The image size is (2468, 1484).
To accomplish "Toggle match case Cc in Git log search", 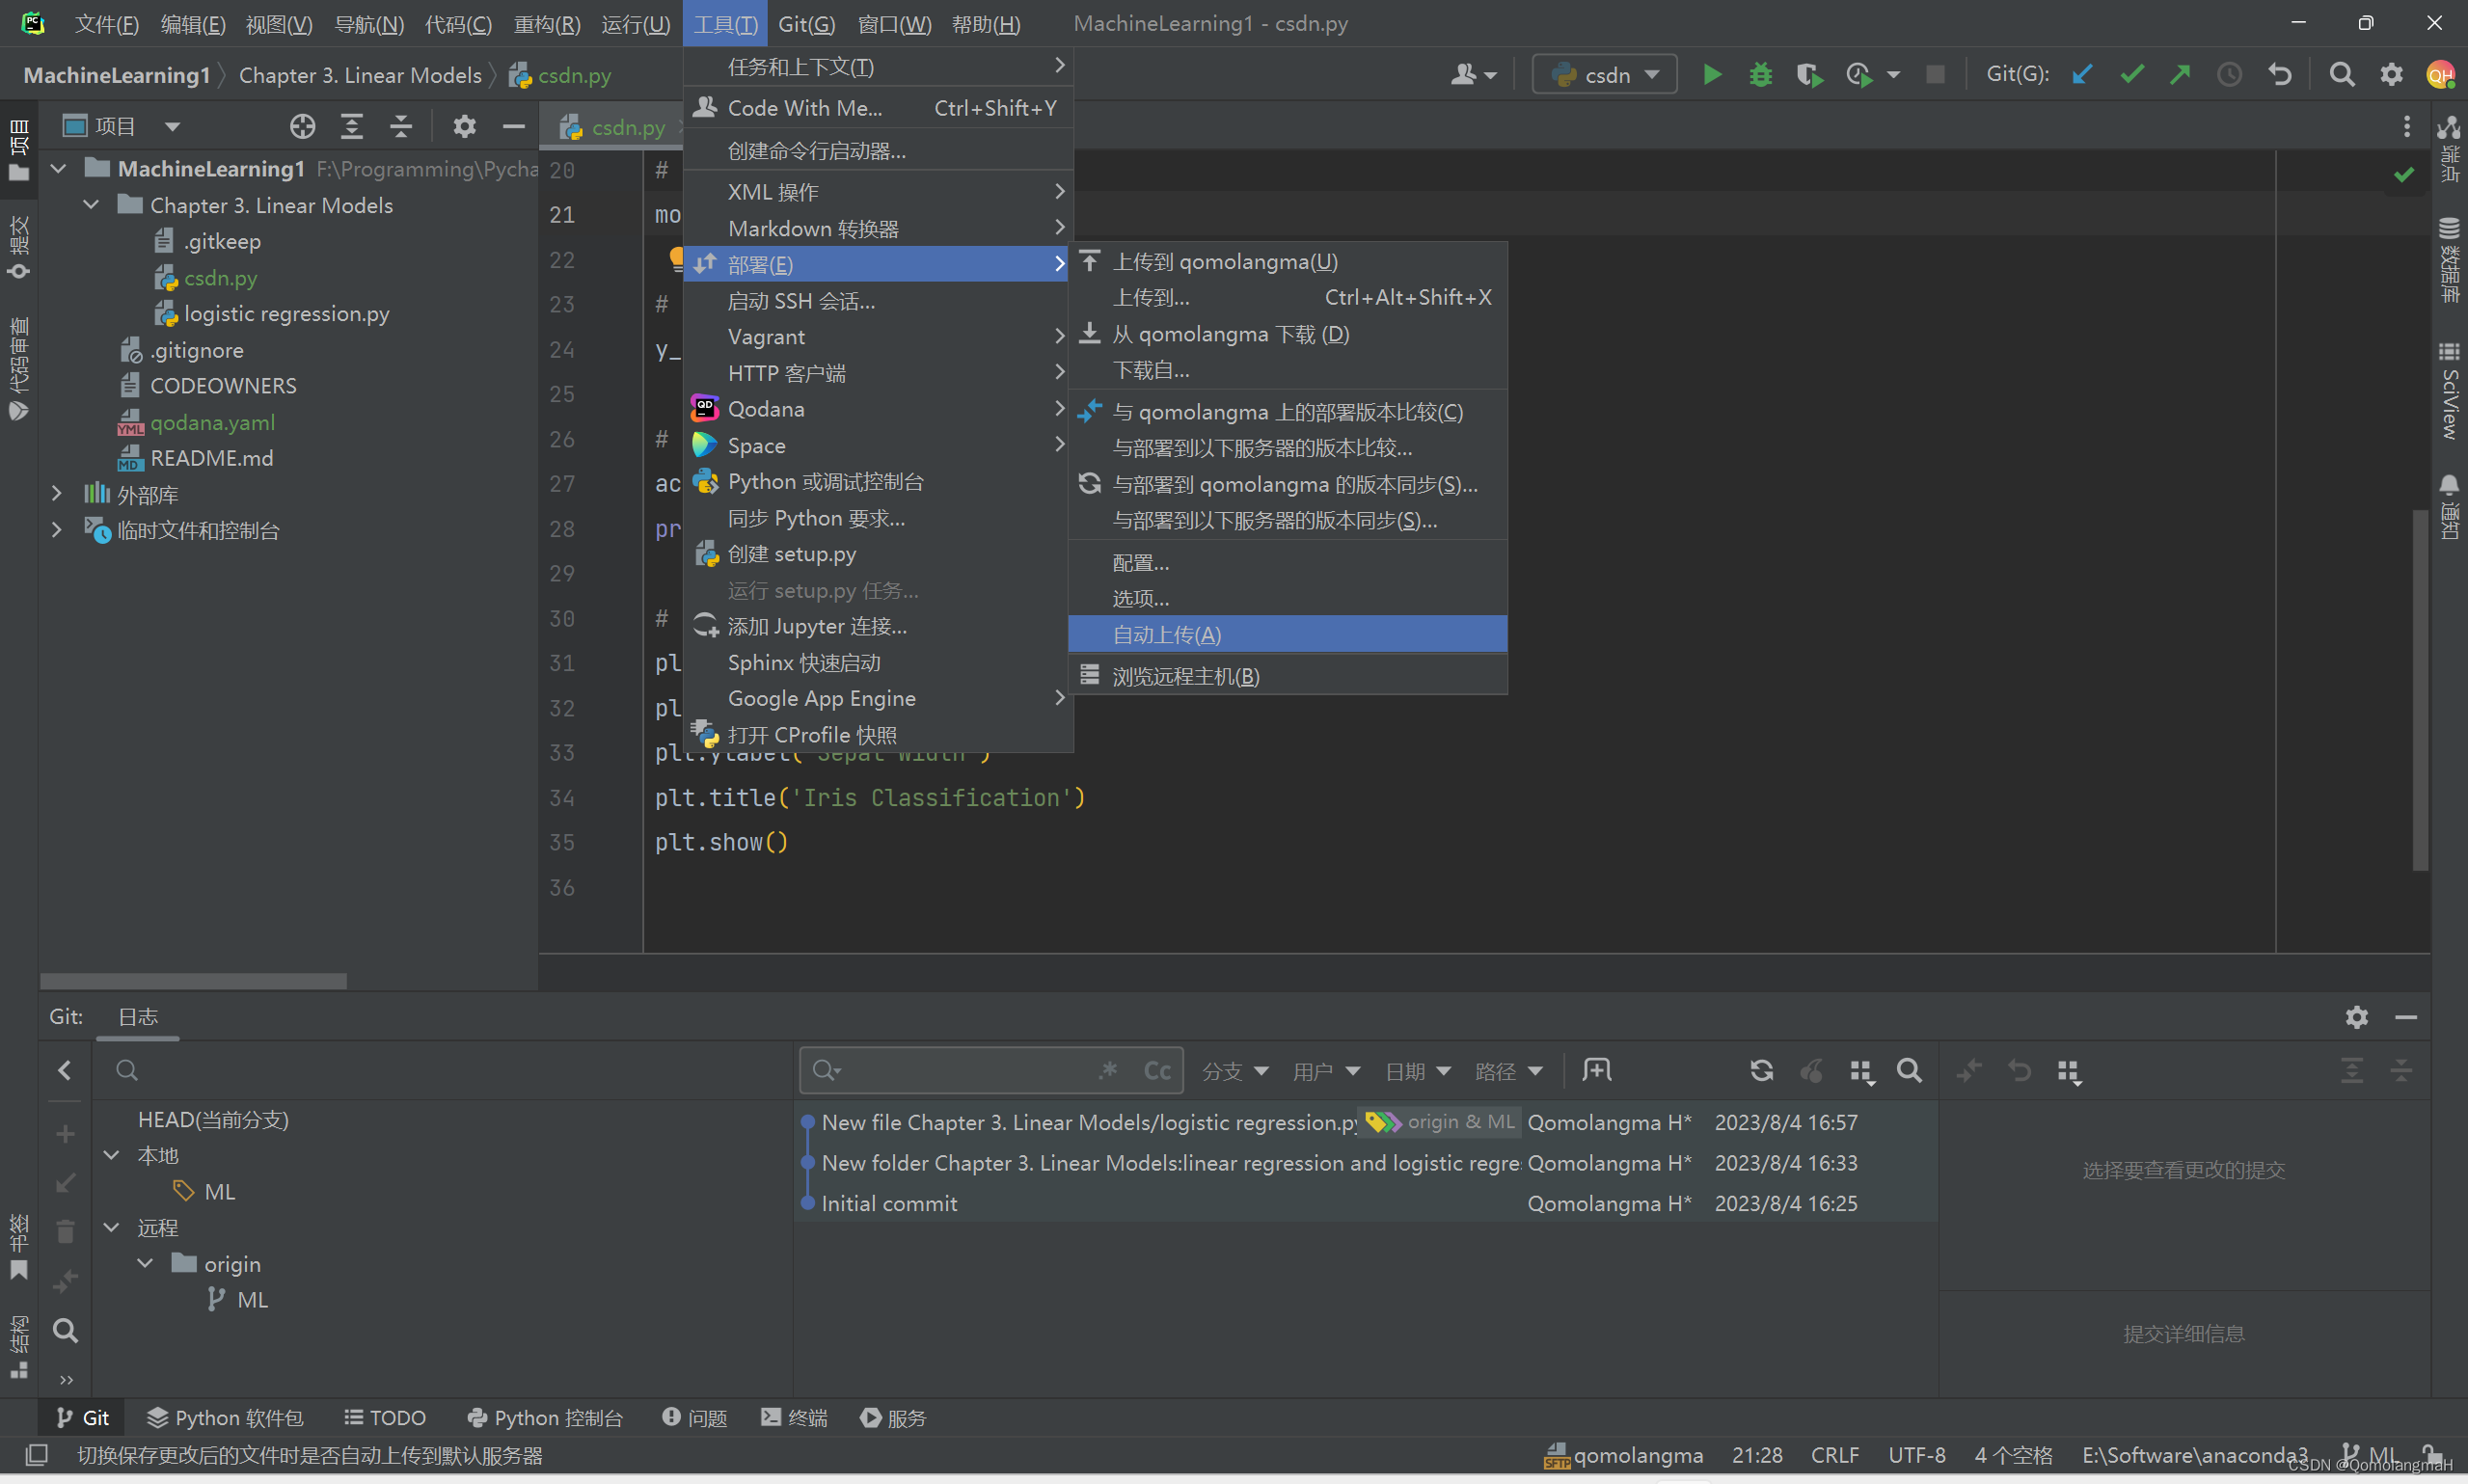I will [x=1157, y=1071].
